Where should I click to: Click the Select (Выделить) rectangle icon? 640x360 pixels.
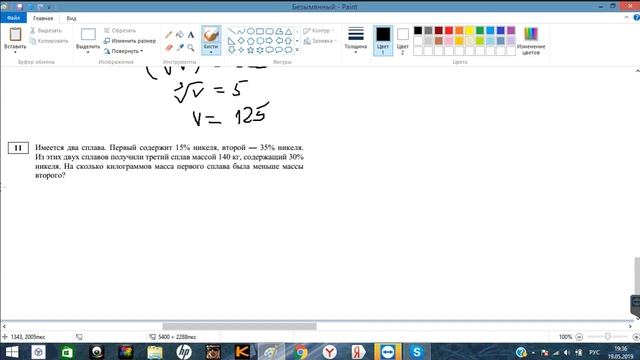88,34
